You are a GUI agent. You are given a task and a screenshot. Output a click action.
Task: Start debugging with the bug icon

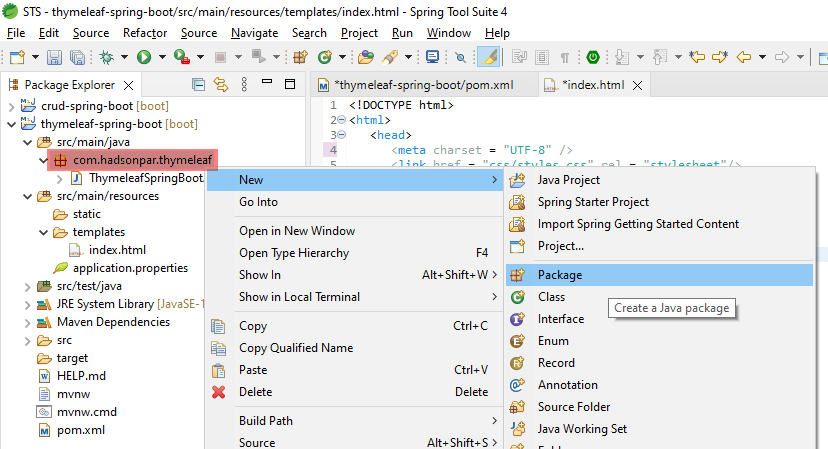click(106, 57)
